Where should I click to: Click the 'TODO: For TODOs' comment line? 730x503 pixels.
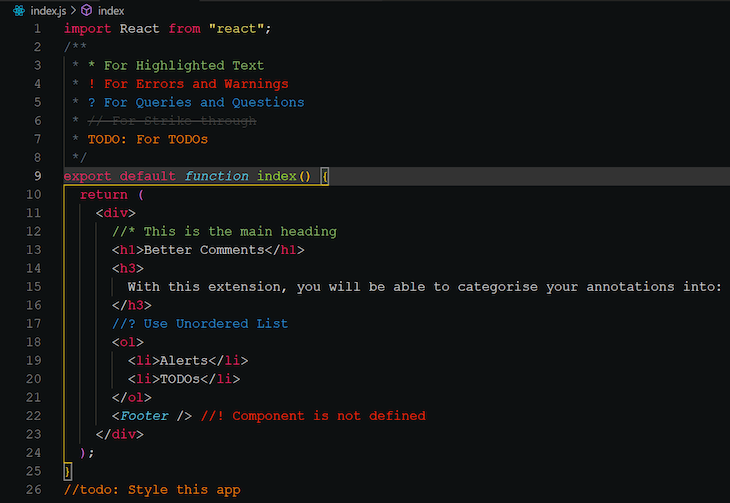tap(148, 139)
